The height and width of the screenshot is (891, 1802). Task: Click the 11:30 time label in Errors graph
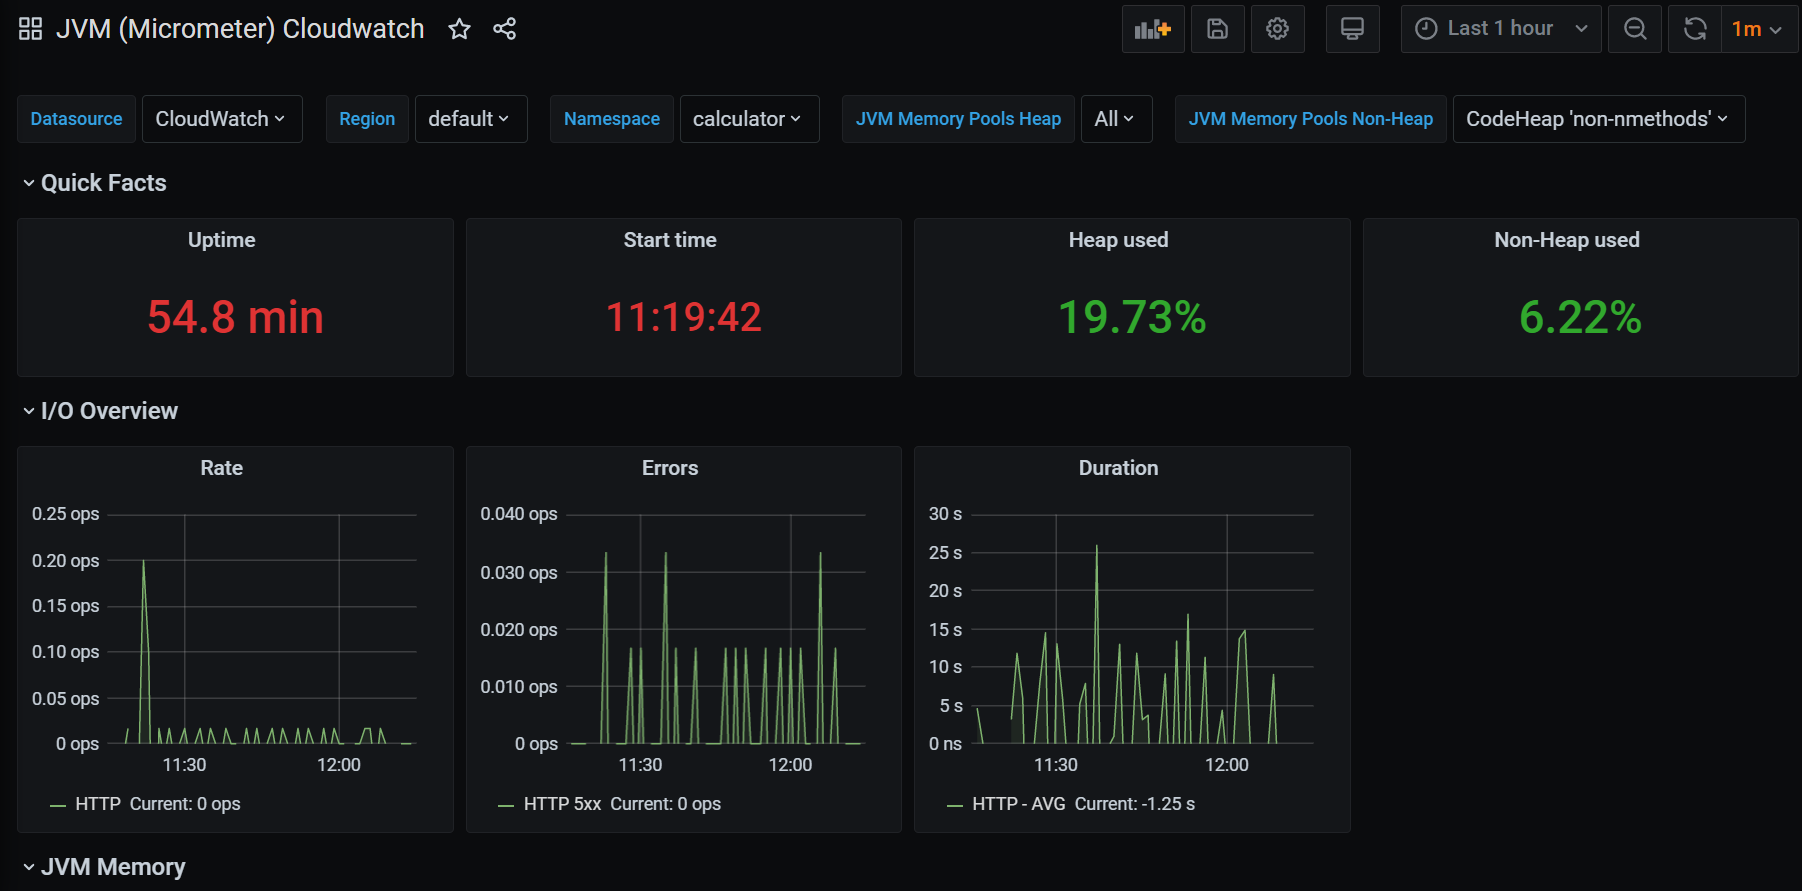coord(640,765)
